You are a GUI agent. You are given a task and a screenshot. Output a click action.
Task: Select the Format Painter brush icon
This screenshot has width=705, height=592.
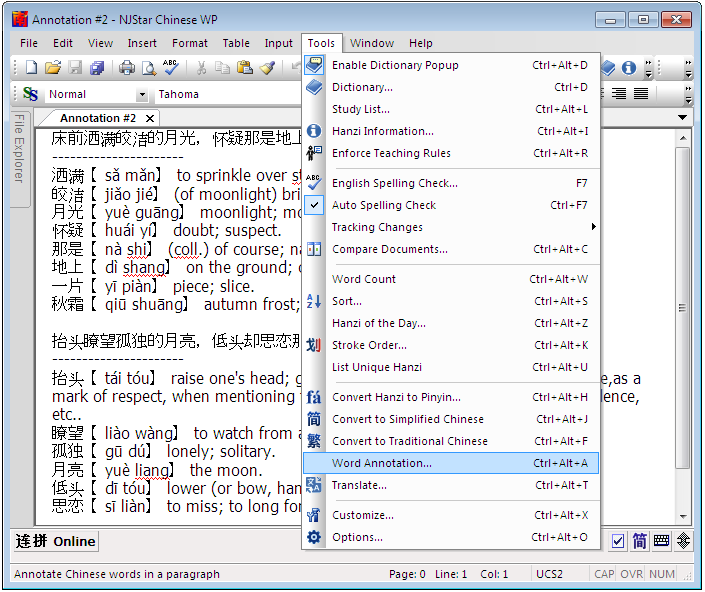click(267, 68)
